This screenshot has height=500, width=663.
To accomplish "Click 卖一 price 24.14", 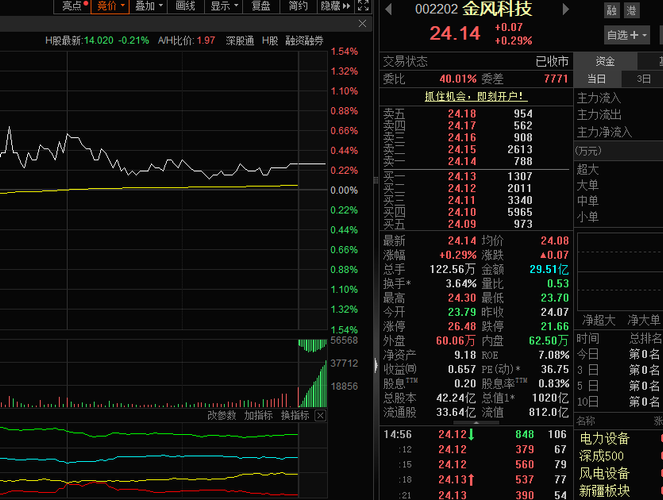I will tap(462, 161).
